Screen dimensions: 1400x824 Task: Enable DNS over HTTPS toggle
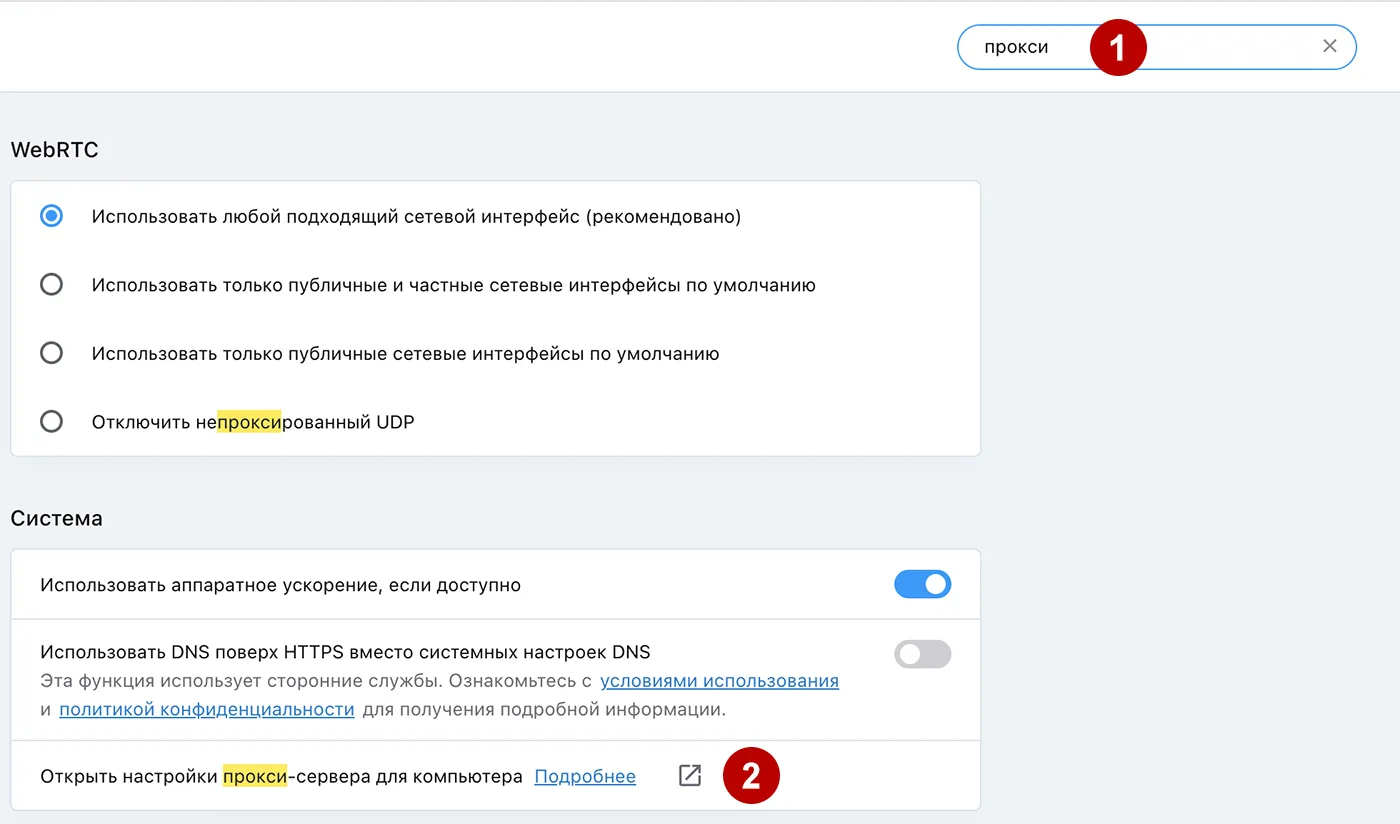922,654
